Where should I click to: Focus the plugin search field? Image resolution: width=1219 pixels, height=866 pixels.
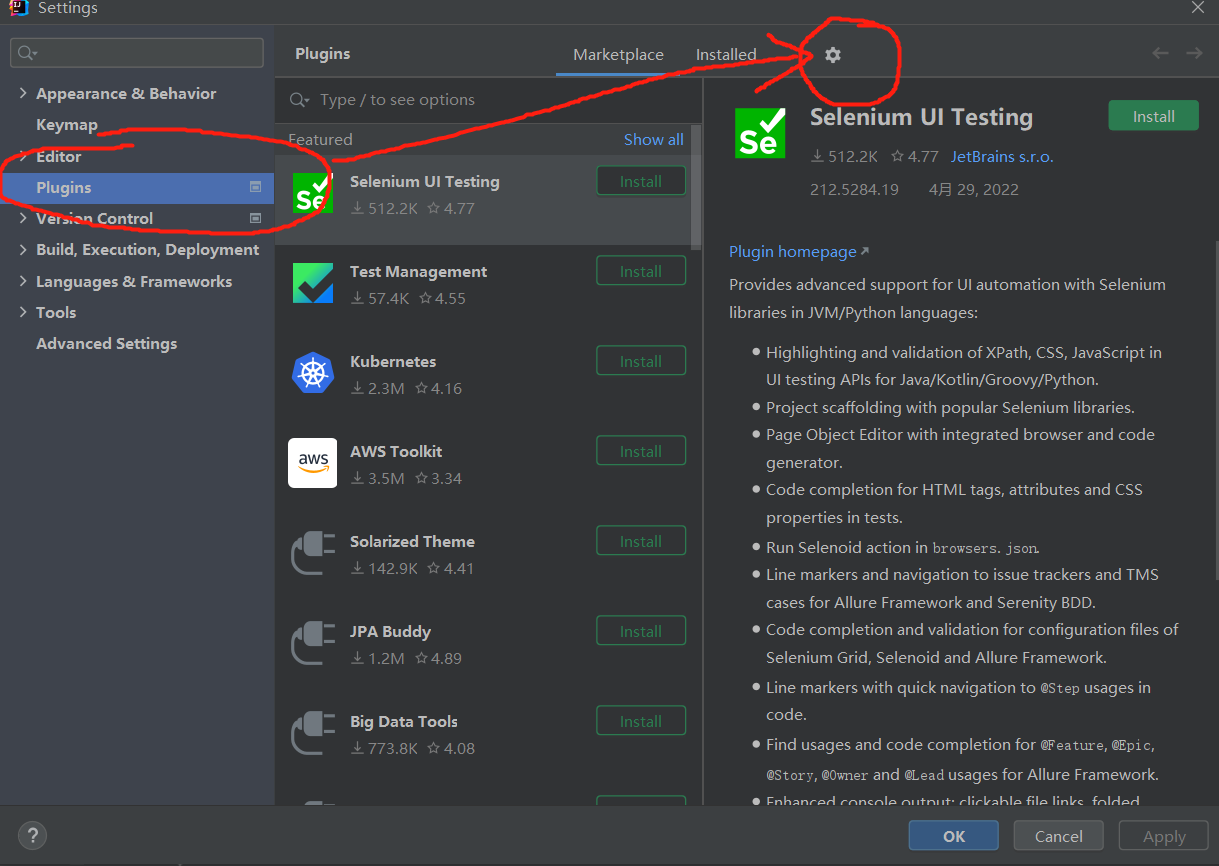point(488,100)
